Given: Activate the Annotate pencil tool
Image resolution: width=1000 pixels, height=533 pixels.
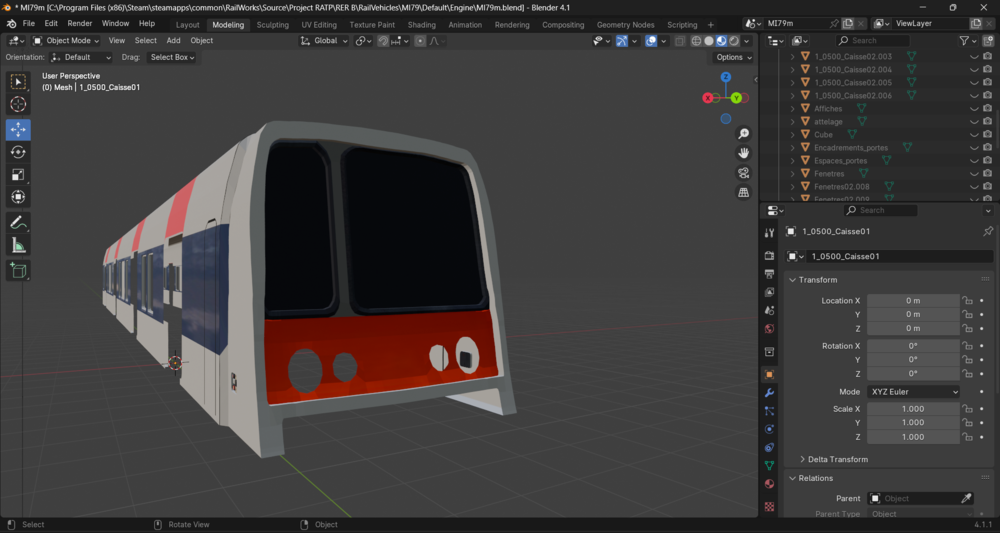Looking at the screenshot, I should pos(18,223).
